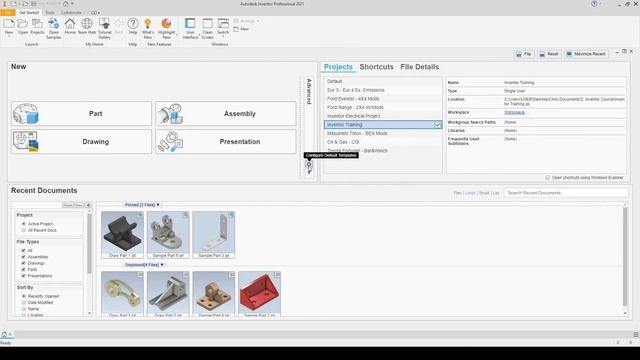
Task: Click Open Samples in the ribbon
Action: pyautogui.click(x=53, y=29)
